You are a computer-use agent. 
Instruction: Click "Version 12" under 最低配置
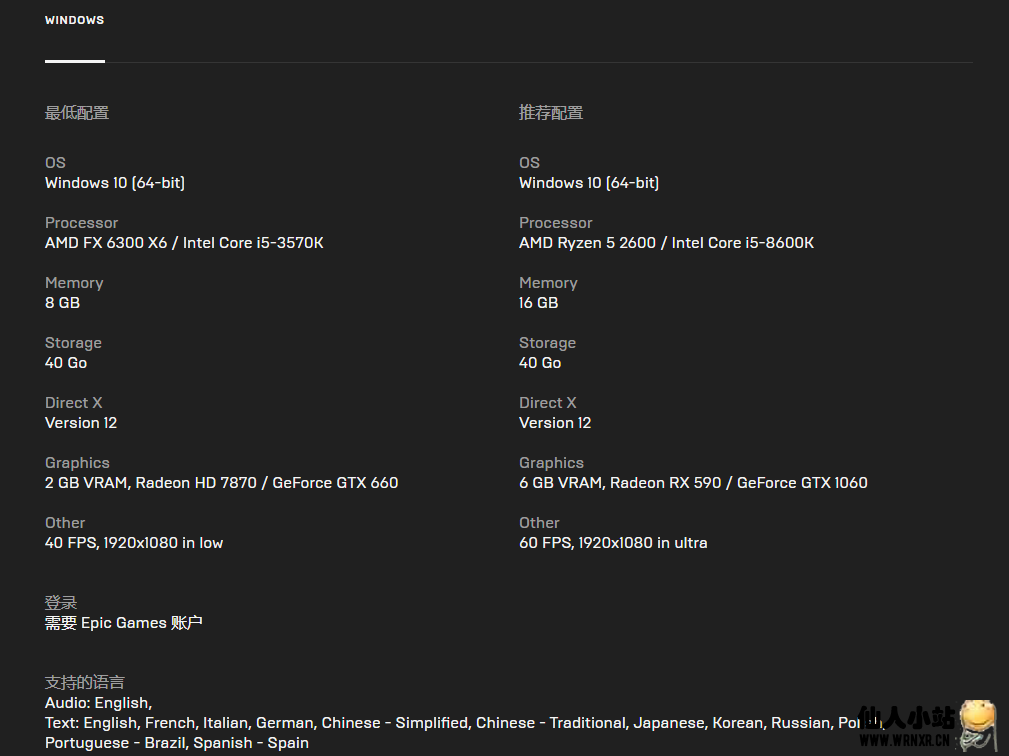(81, 423)
